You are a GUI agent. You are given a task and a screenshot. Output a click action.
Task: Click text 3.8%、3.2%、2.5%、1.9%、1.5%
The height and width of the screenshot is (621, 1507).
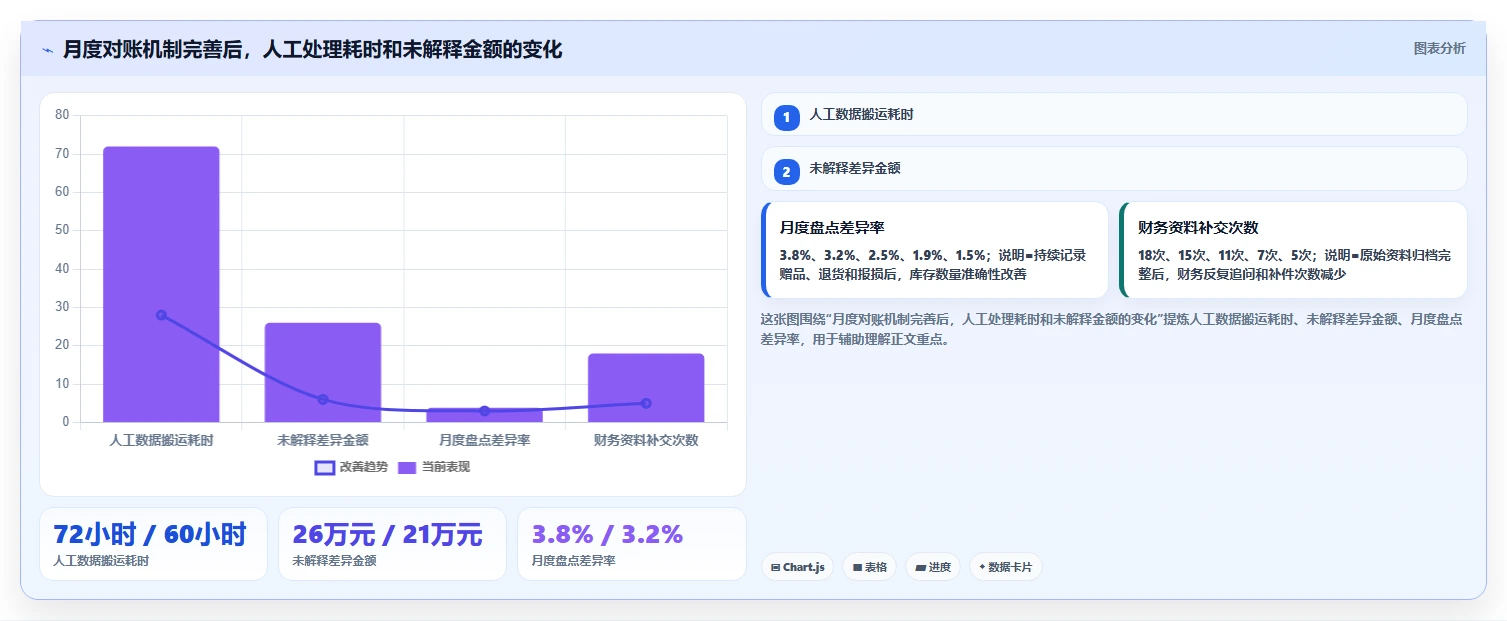coord(885,255)
